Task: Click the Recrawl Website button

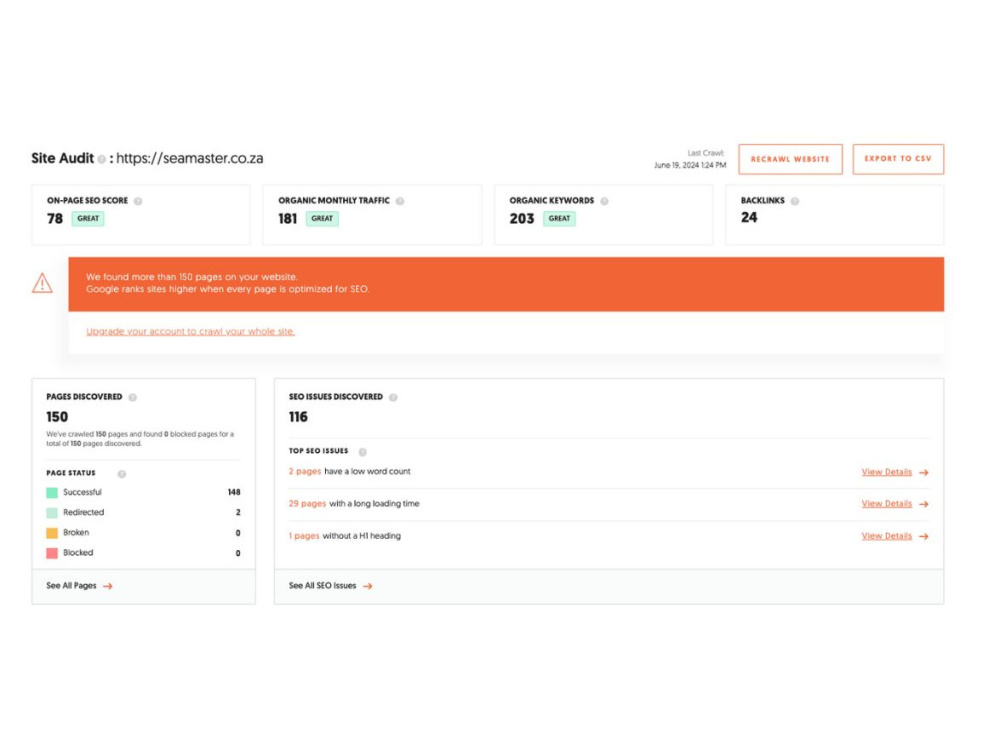Action: (x=790, y=159)
